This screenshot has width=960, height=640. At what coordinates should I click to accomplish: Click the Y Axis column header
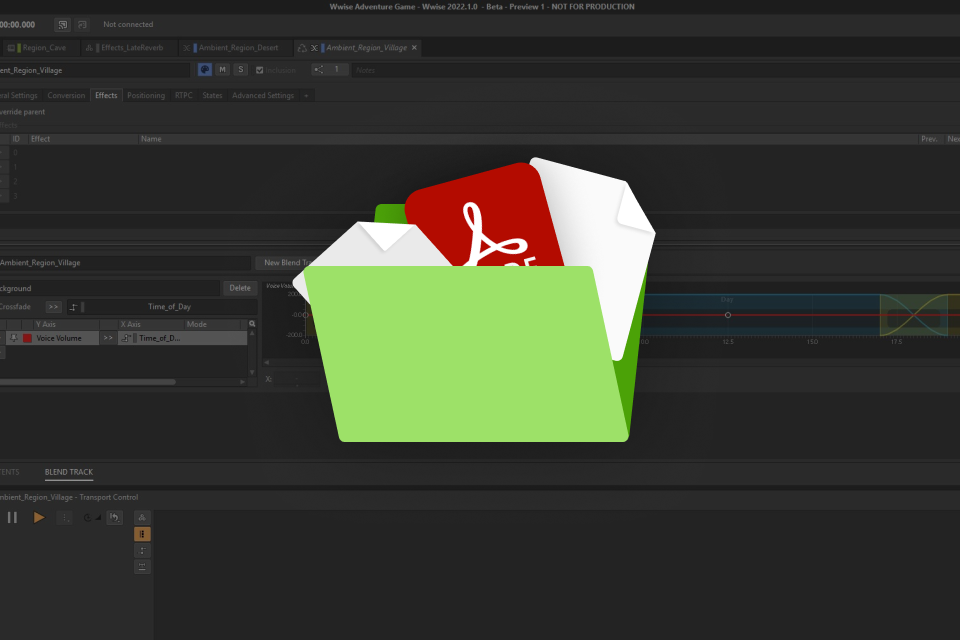(x=64, y=324)
